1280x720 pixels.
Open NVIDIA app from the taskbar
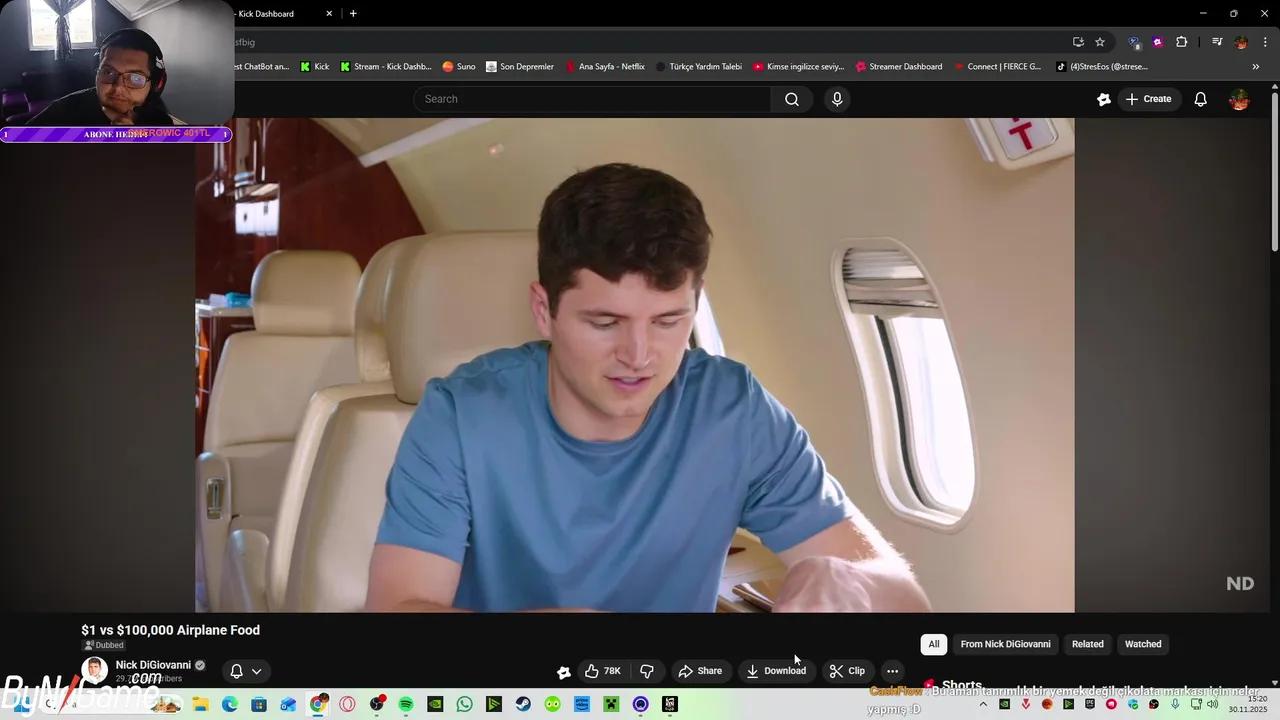click(435, 704)
